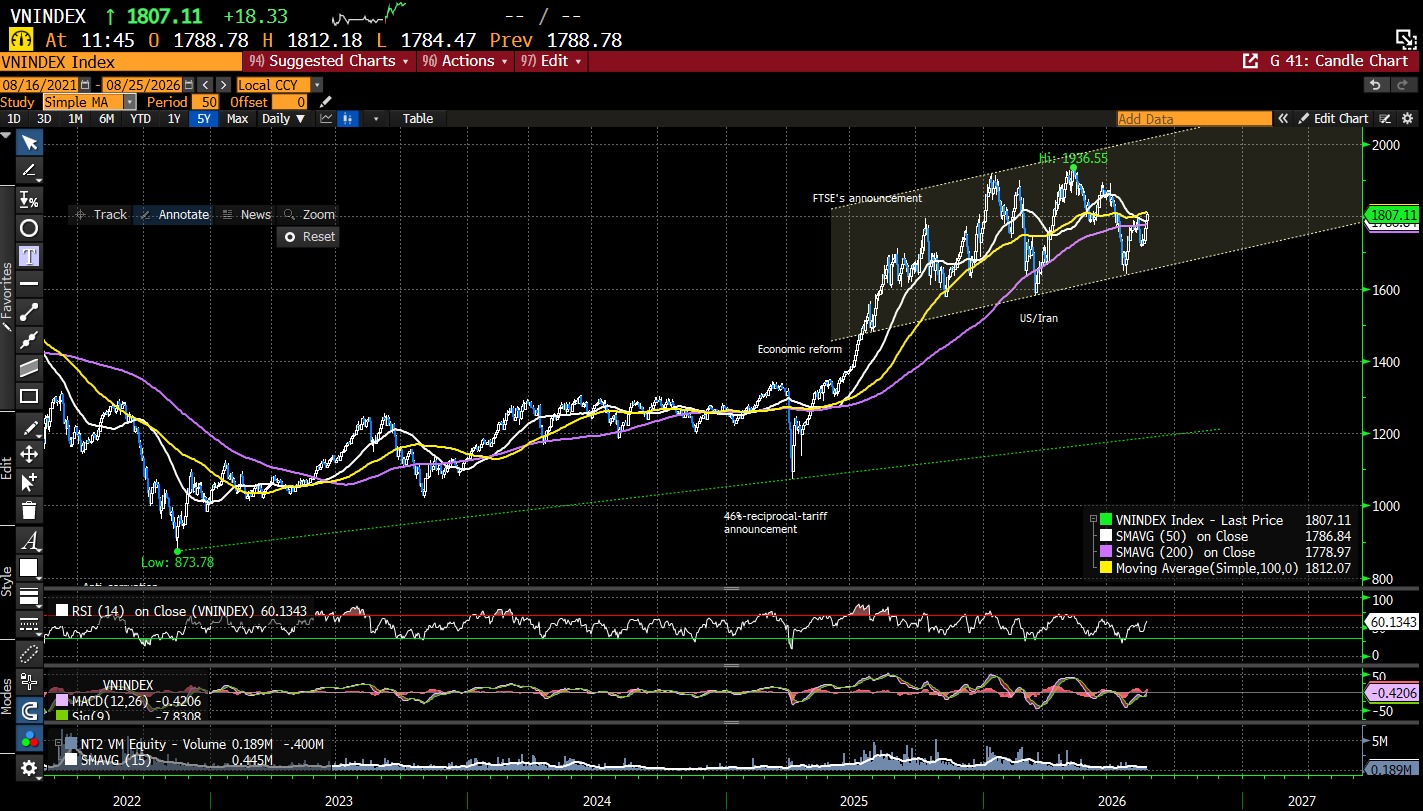Select the regression line tool
The height and width of the screenshot is (811, 1423).
coord(29,340)
